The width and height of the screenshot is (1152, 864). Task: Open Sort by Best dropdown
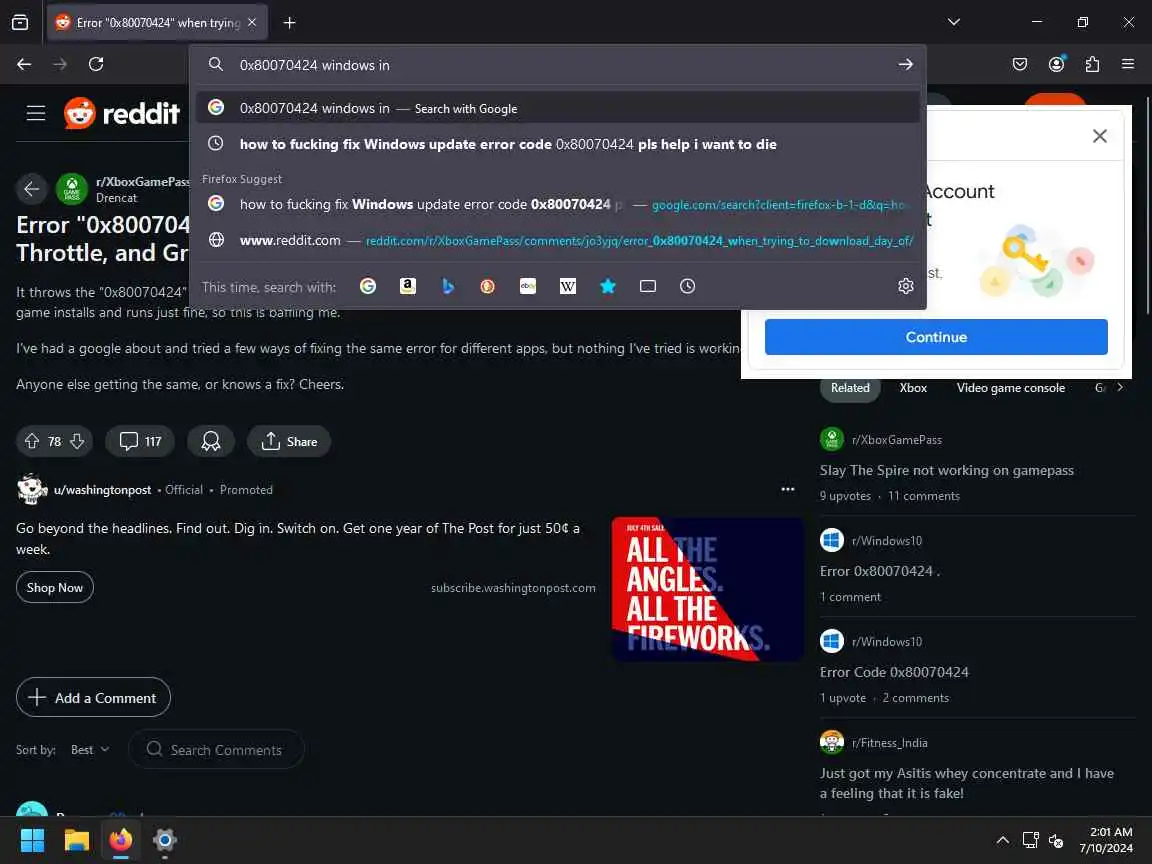pos(90,750)
